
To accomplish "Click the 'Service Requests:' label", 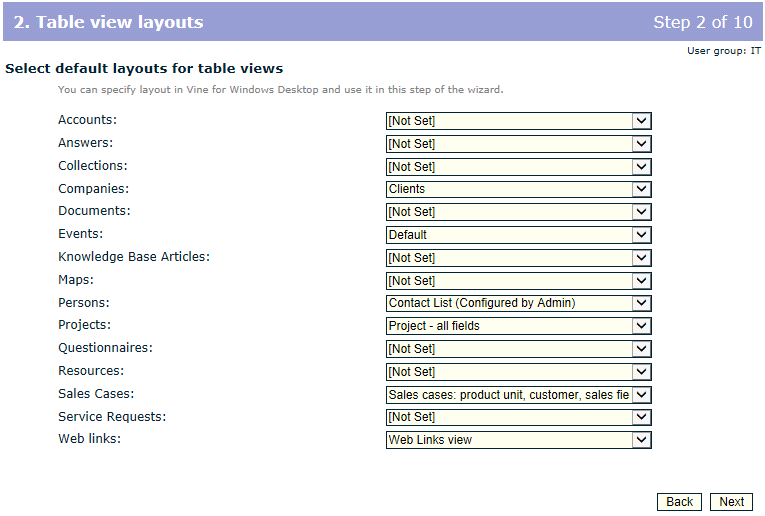I will [x=112, y=417].
